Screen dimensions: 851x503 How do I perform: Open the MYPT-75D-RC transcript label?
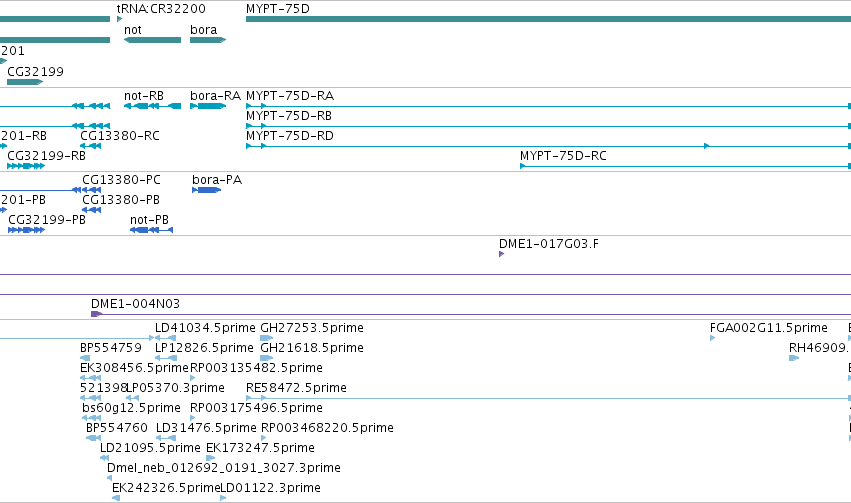[563, 156]
